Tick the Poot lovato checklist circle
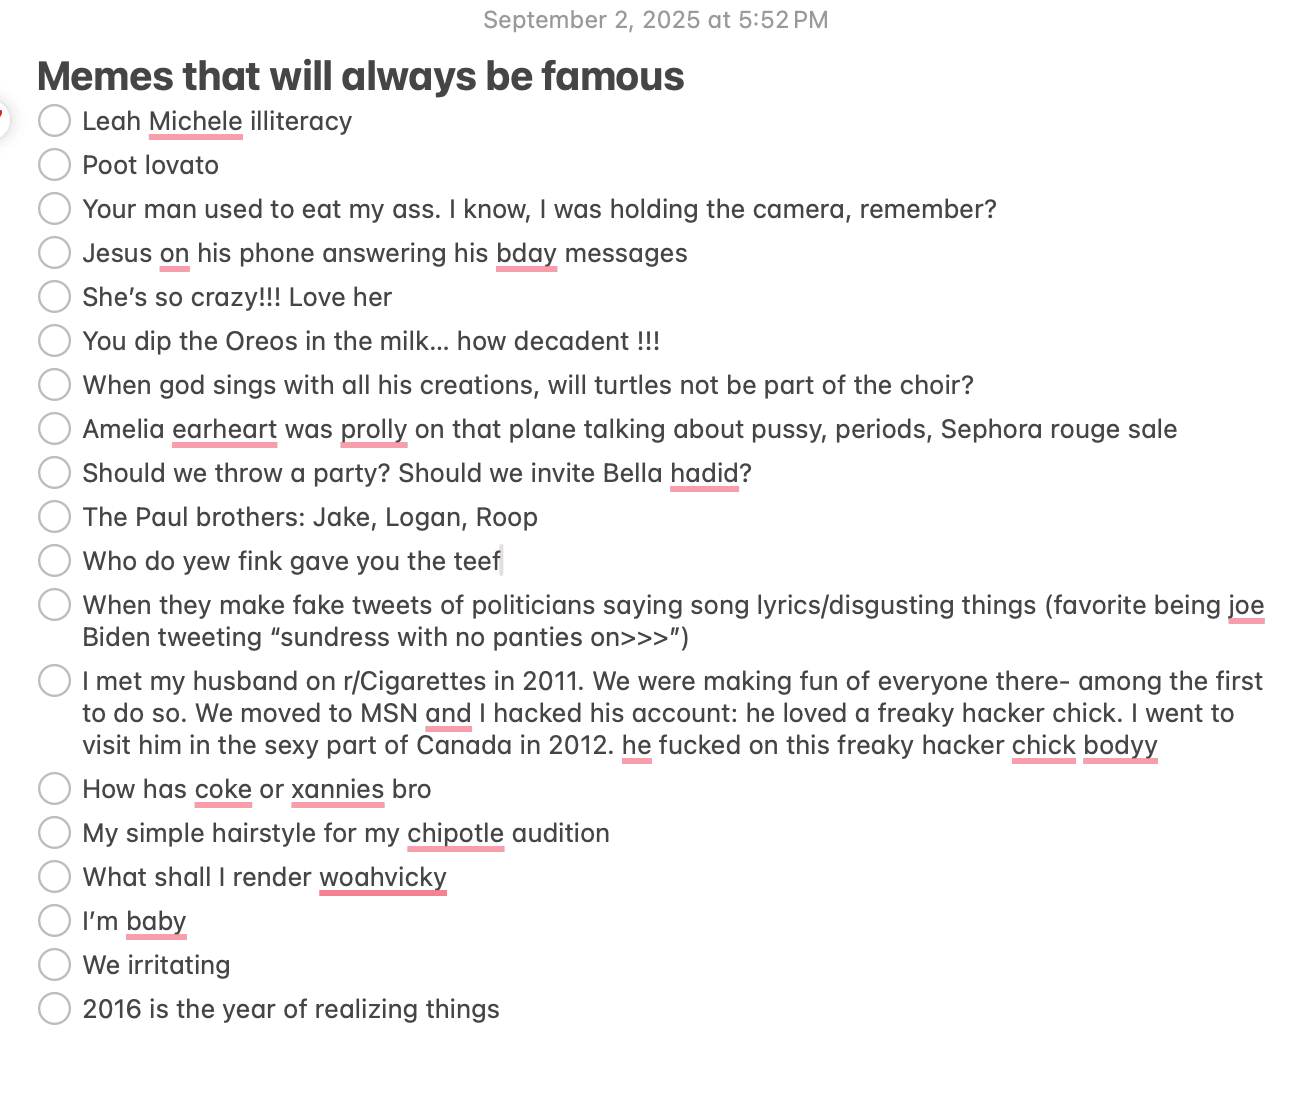Image resolution: width=1310 pixels, height=1102 pixels. coord(54,165)
